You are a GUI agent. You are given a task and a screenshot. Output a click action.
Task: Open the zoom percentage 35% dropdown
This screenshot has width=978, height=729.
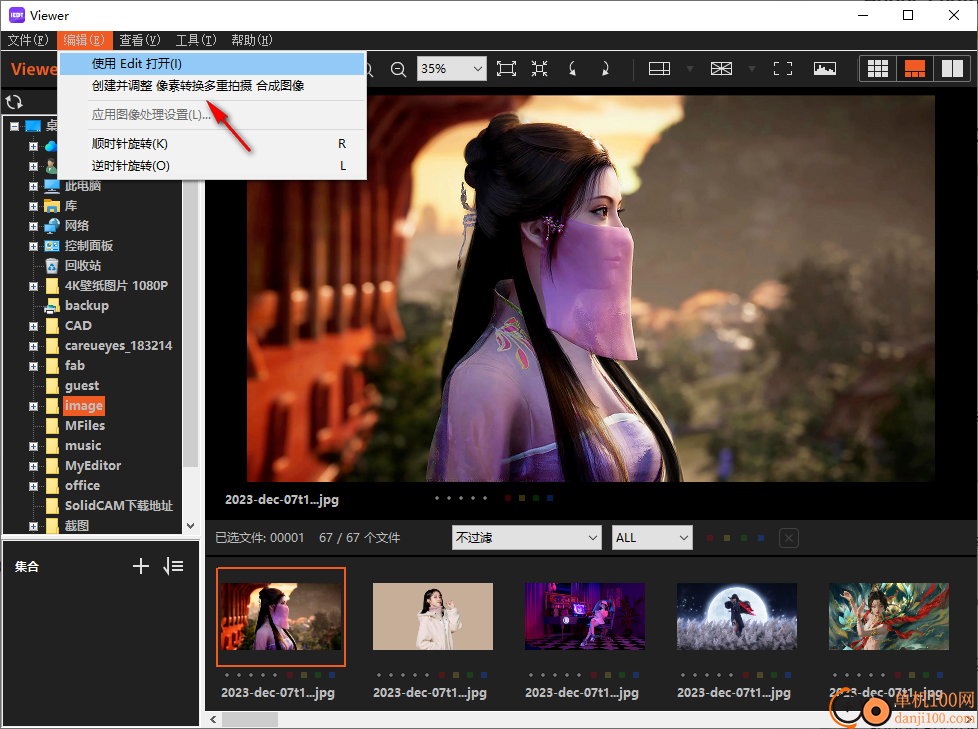pyautogui.click(x=452, y=69)
